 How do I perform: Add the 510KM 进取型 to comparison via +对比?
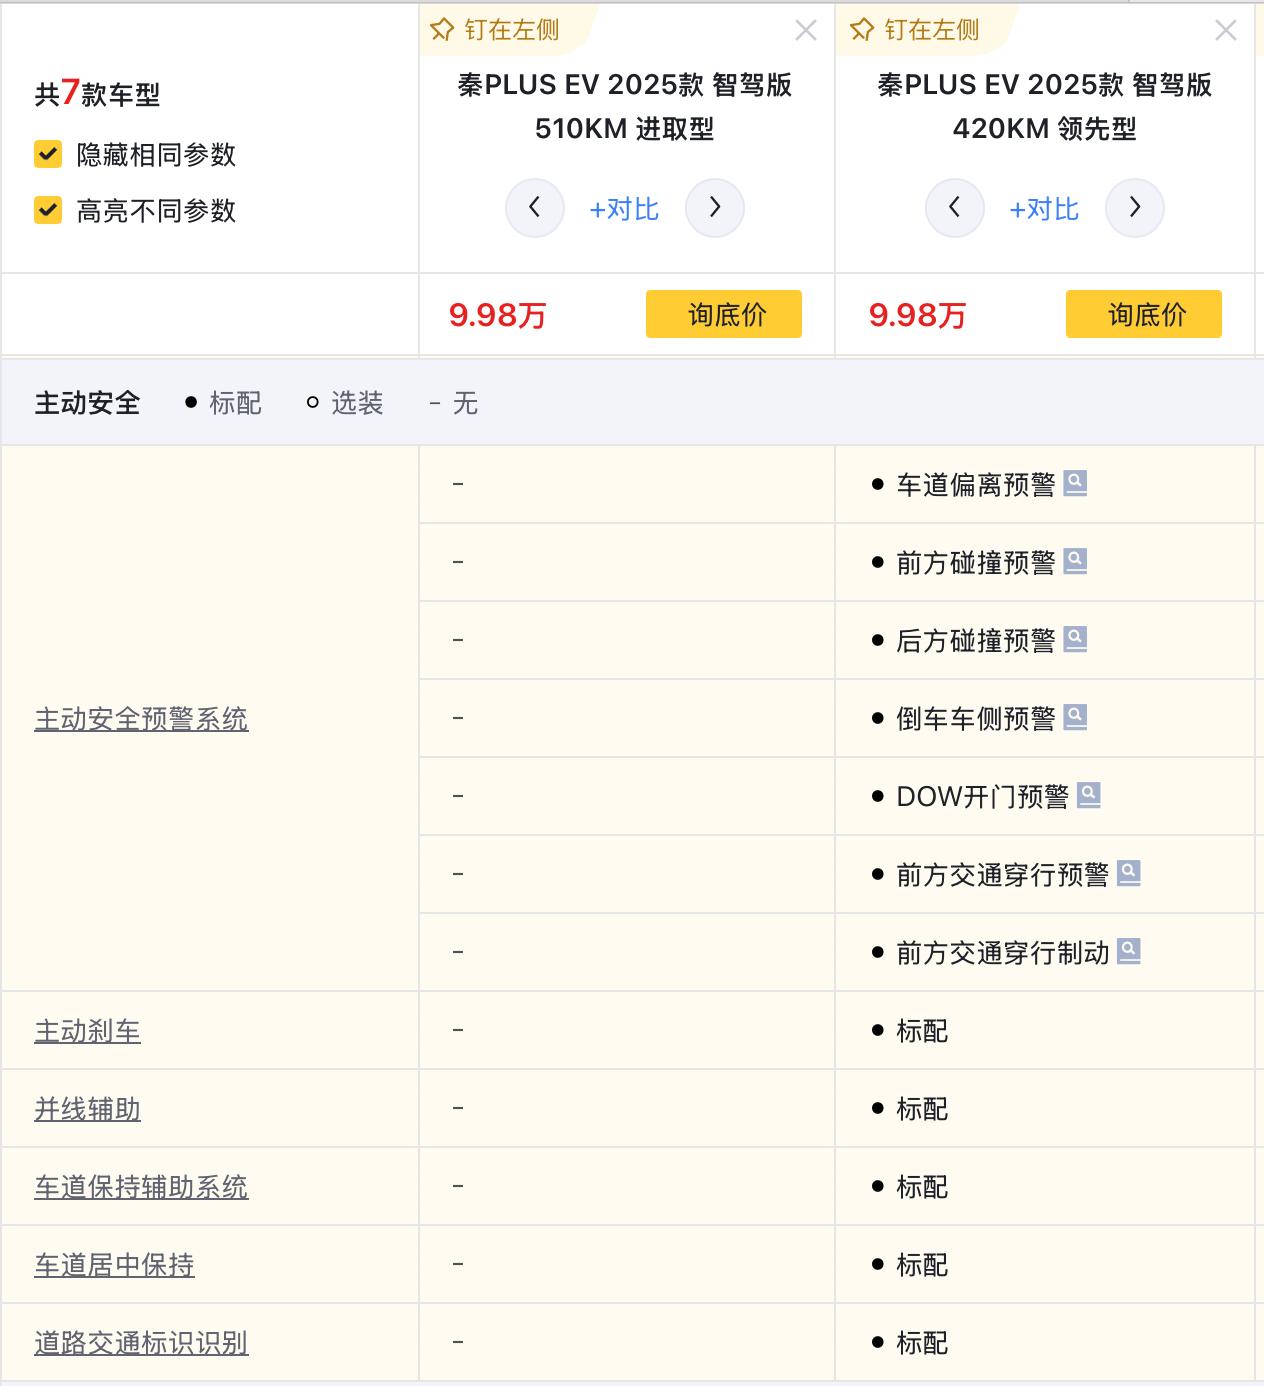624,209
